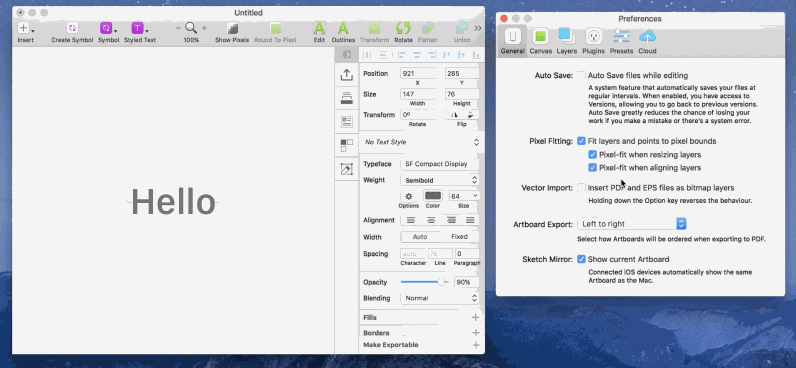This screenshot has height=368, width=796.
Task: Set text width to Auto
Action: click(420, 237)
